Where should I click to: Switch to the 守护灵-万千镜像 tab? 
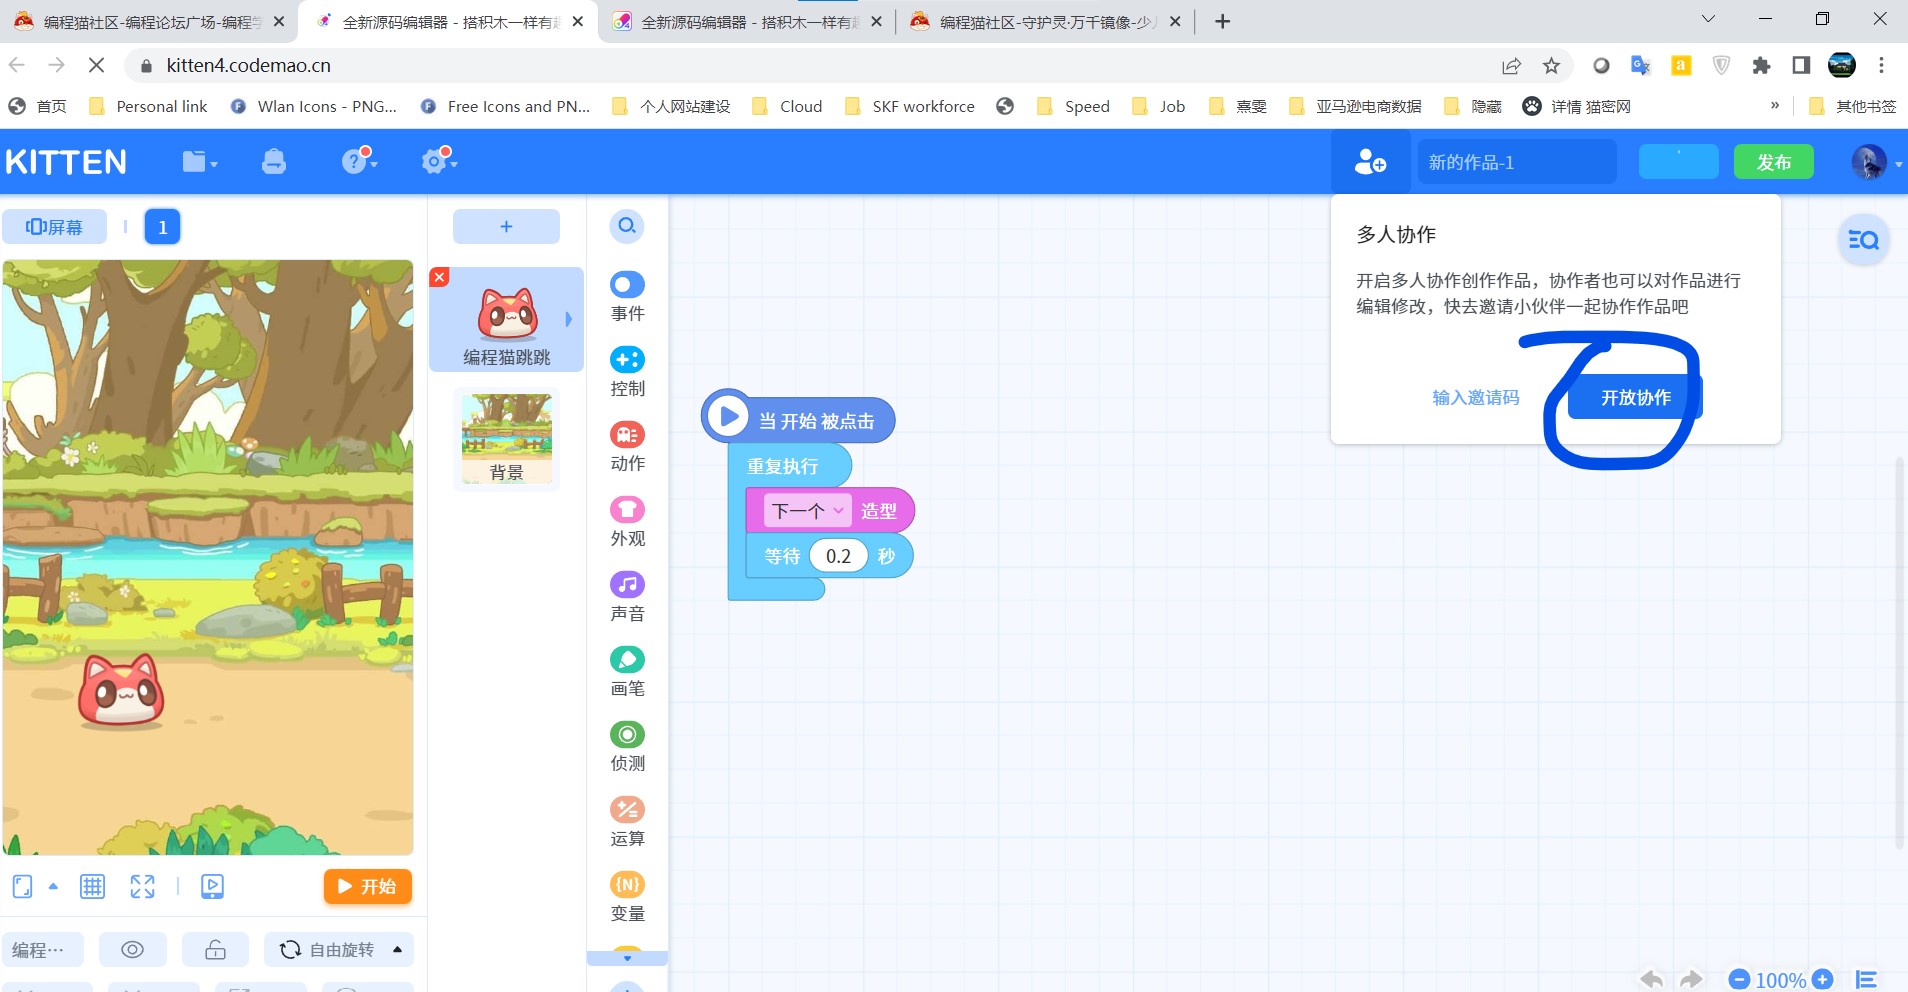pyautogui.click(x=1046, y=21)
